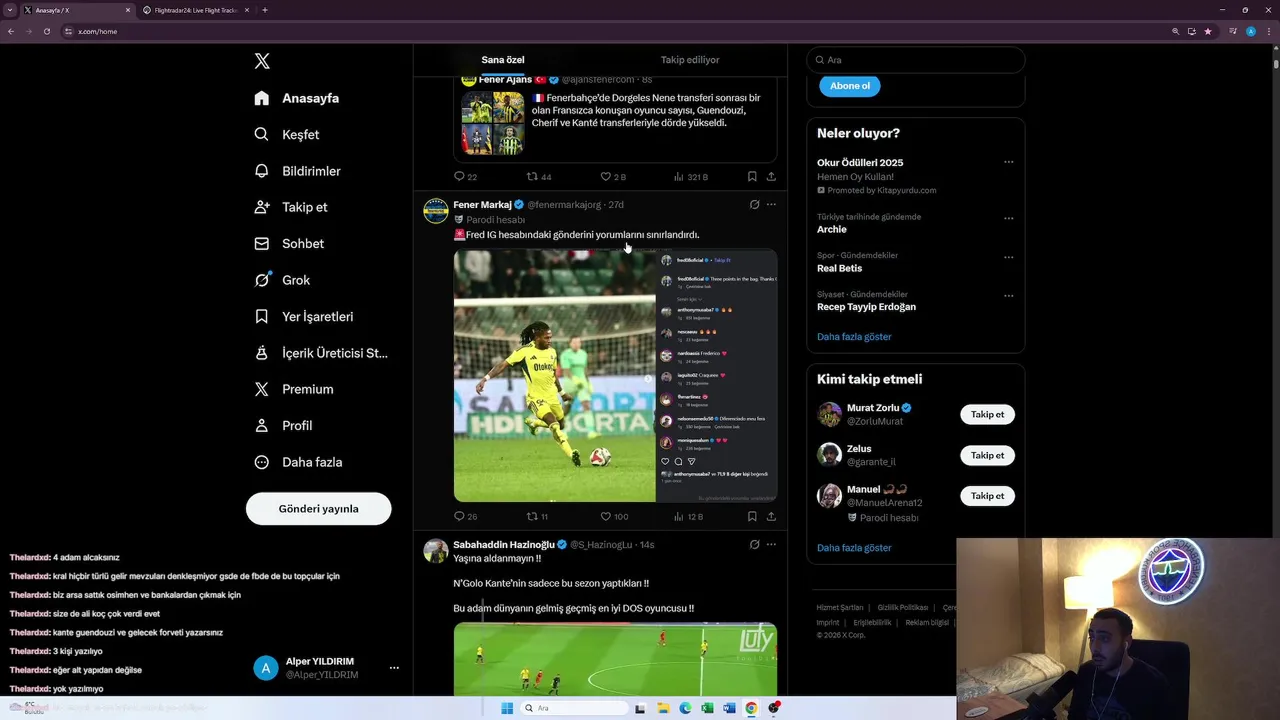Screen dimensions: 1280x720
Task: Show more follow suggestions Daha fazla göster
Action: [854, 548]
